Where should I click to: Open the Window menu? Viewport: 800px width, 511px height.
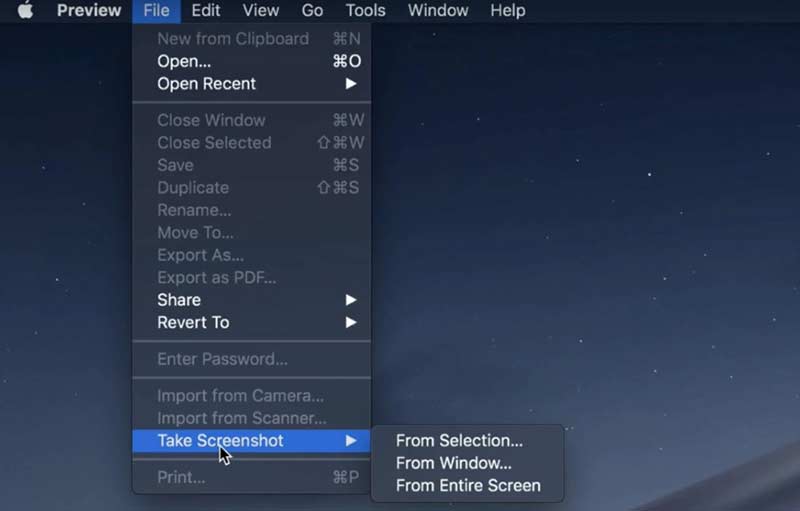pyautogui.click(x=438, y=11)
